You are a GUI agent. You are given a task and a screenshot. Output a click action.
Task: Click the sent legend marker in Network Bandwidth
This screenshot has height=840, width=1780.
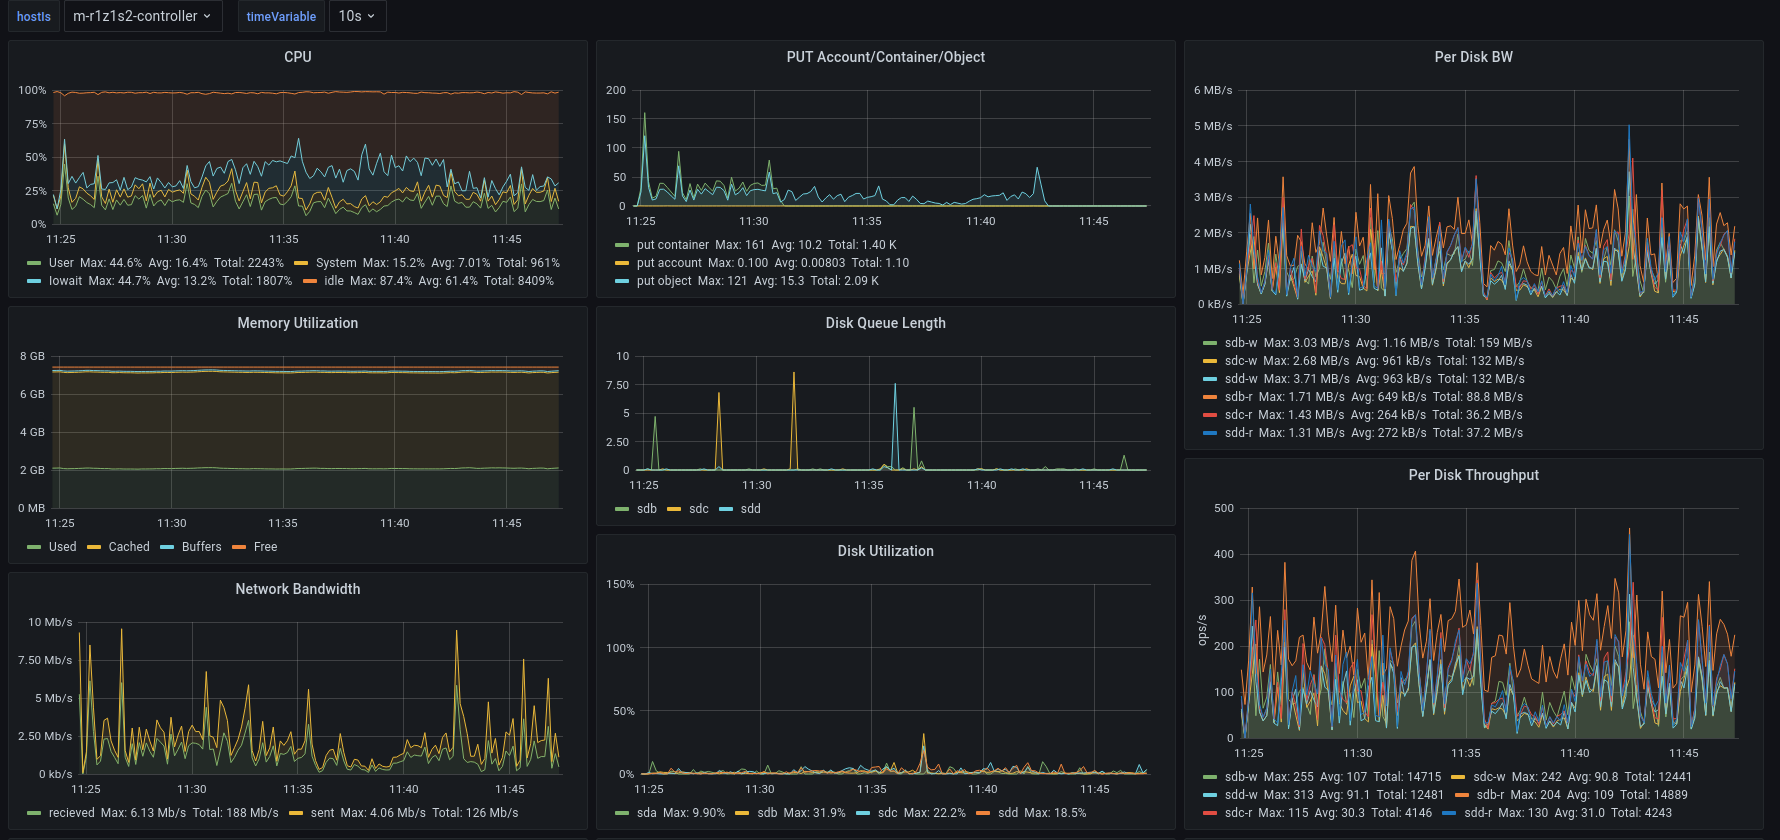click(296, 813)
